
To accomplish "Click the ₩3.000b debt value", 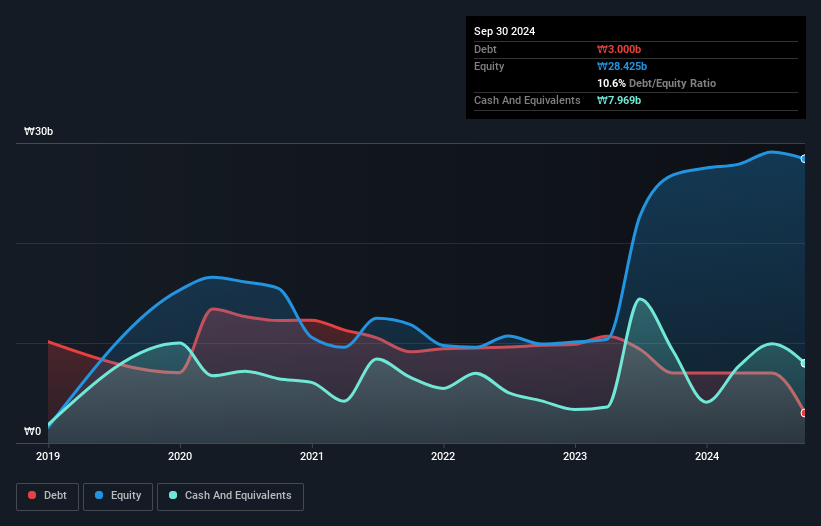I will pyautogui.click(x=619, y=49).
